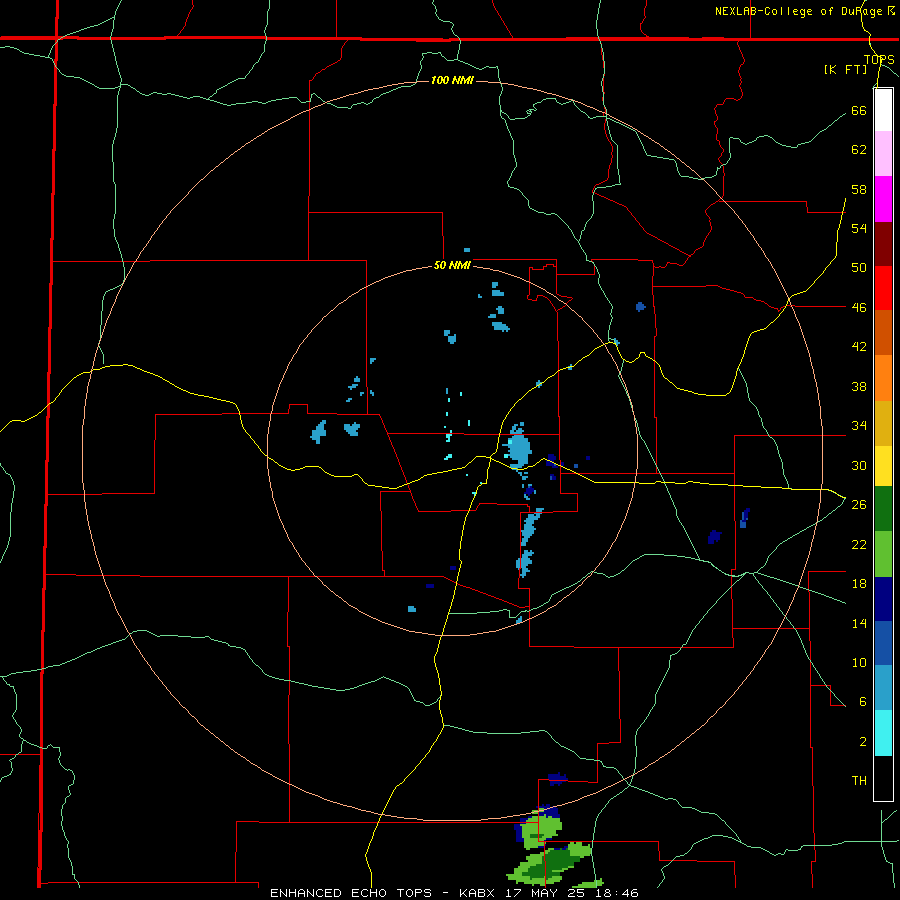The width and height of the screenshot is (900, 900).
Task: Click the '10' legend value
Action: (x=859, y=662)
